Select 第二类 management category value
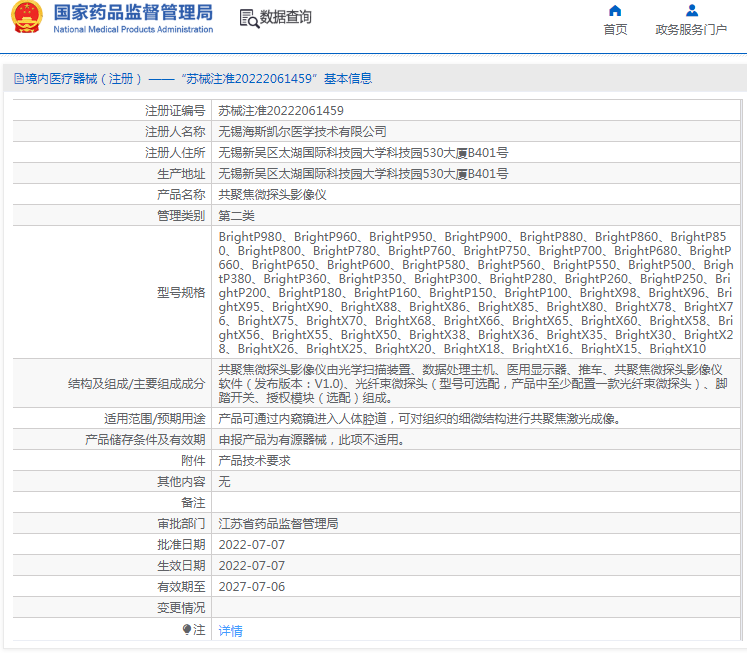 pos(237,216)
